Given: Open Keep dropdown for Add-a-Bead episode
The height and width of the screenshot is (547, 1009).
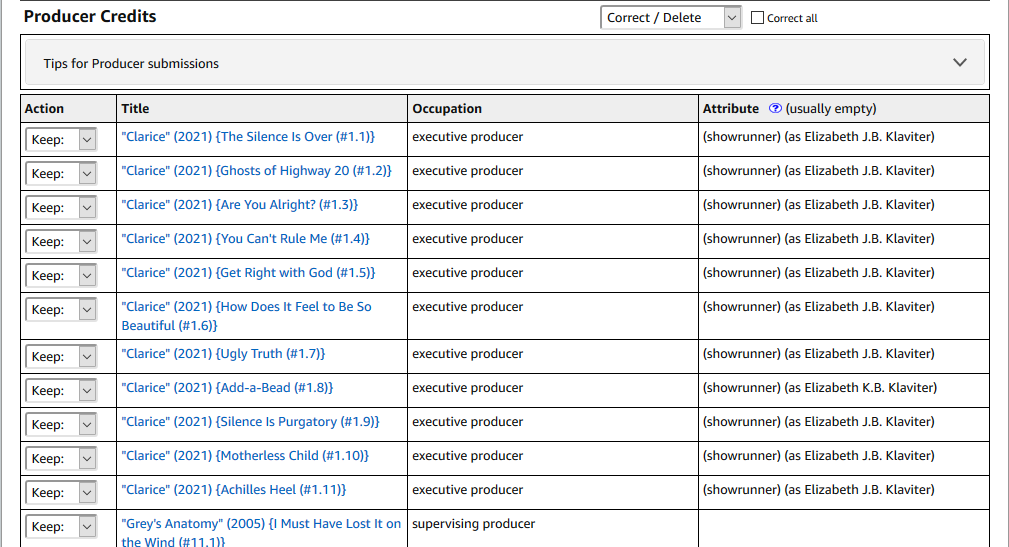Looking at the screenshot, I should [61, 390].
